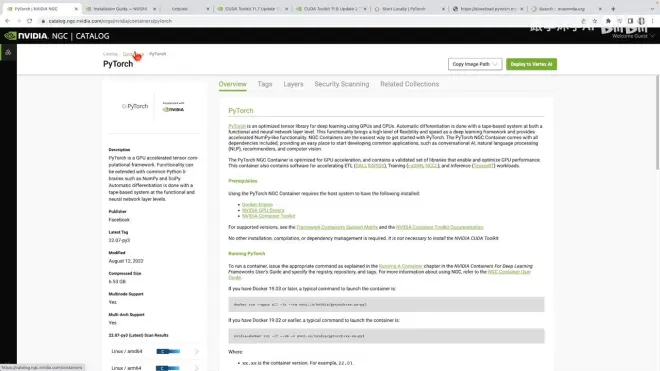Open the Framework Containers Support Matrix link
Viewport: 660px width, 371px height.
(x=337, y=227)
